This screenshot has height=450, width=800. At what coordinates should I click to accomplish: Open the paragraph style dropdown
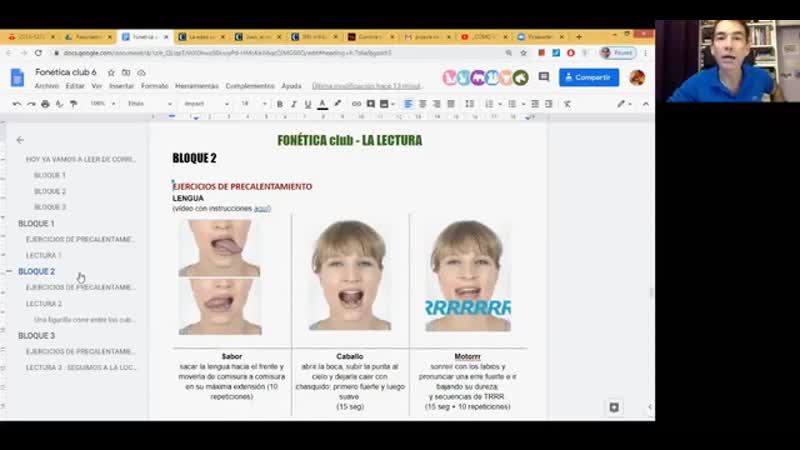(x=149, y=104)
